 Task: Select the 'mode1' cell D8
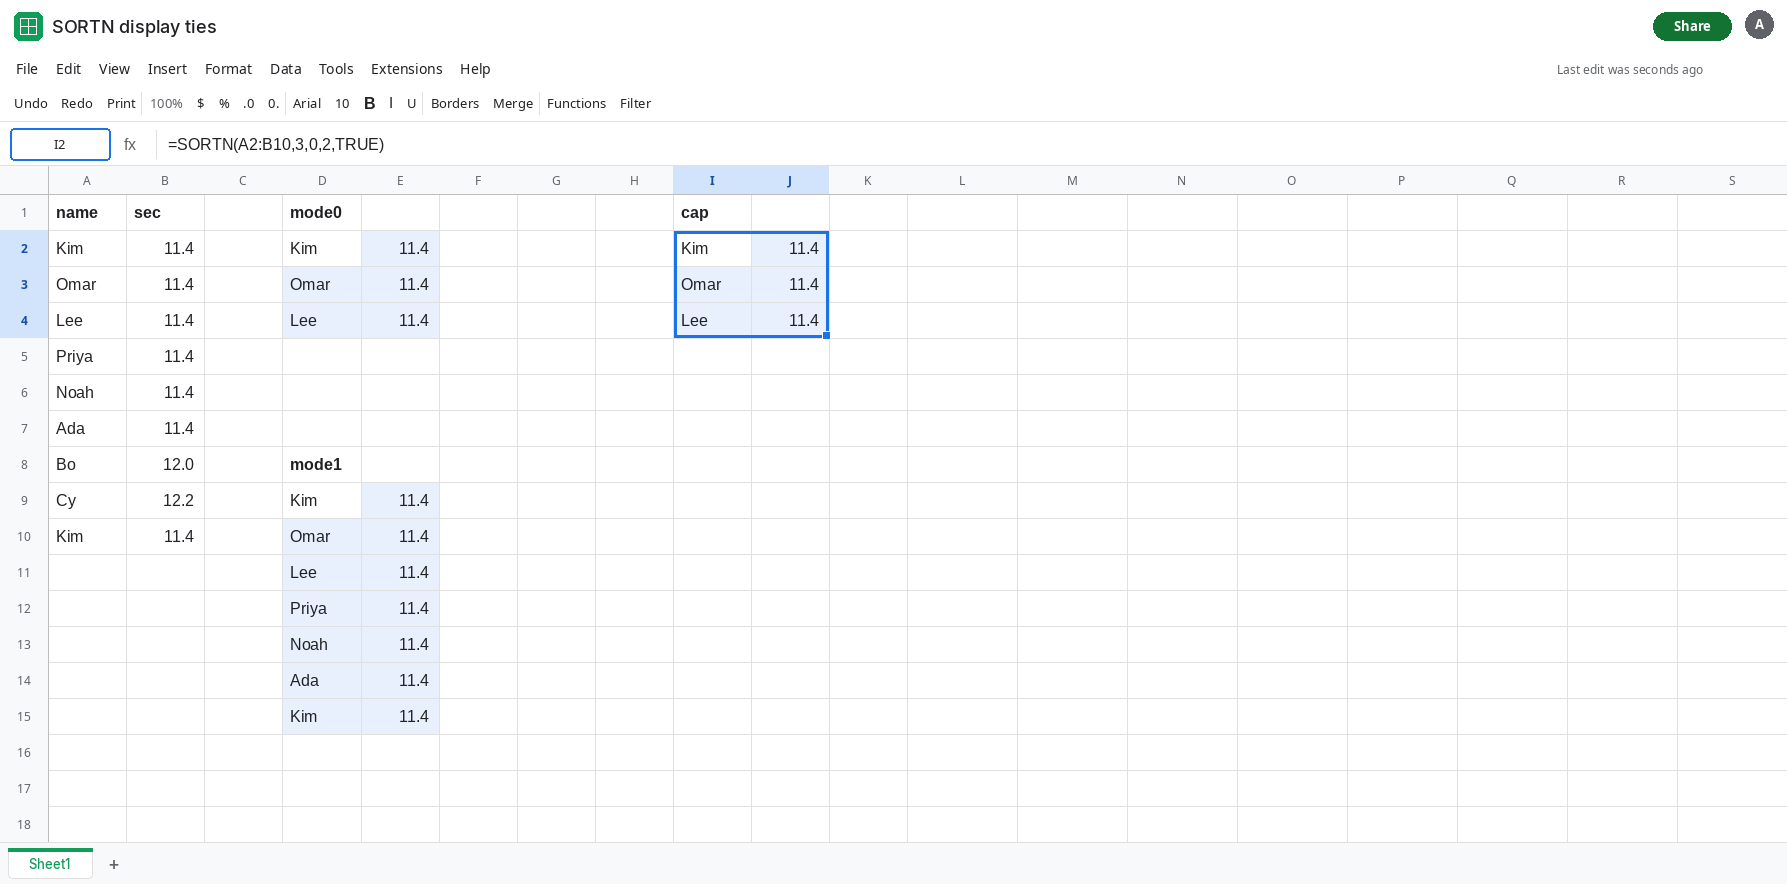tap(322, 465)
